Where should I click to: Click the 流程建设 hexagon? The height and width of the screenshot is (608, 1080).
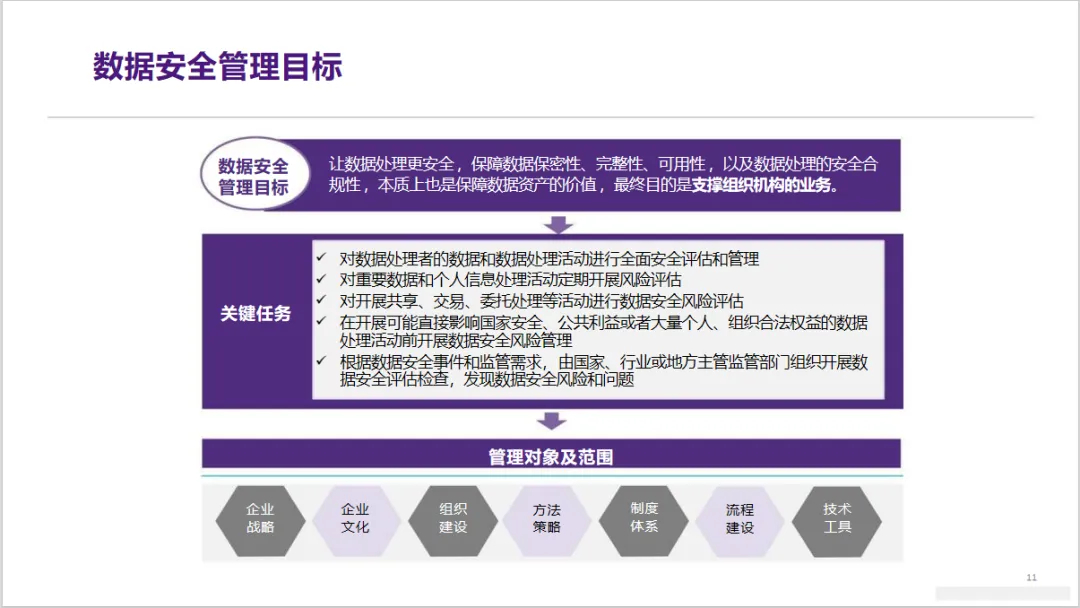[739, 521]
